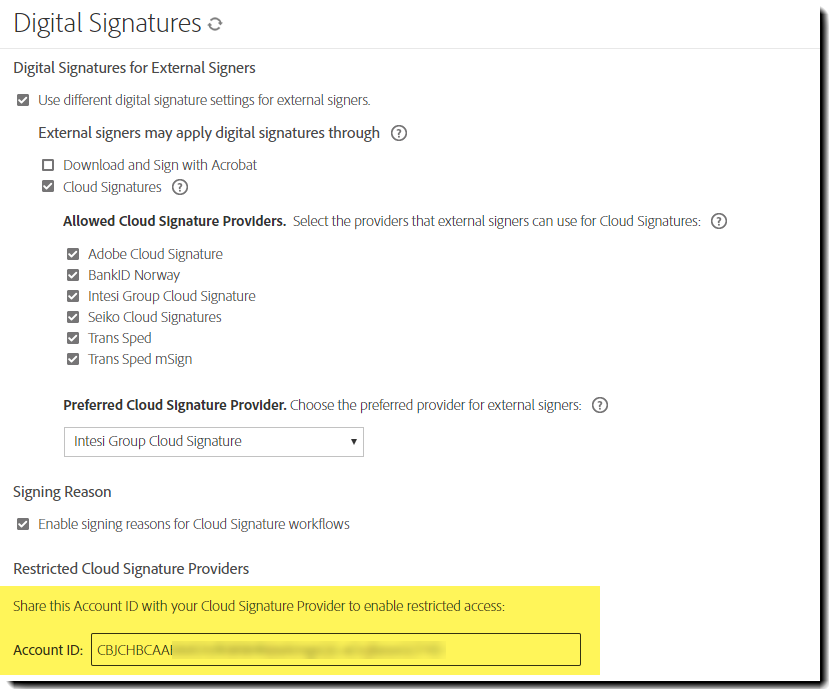
Task: Toggle Intesi Group Cloud Signature checkbox
Action: tap(73, 296)
